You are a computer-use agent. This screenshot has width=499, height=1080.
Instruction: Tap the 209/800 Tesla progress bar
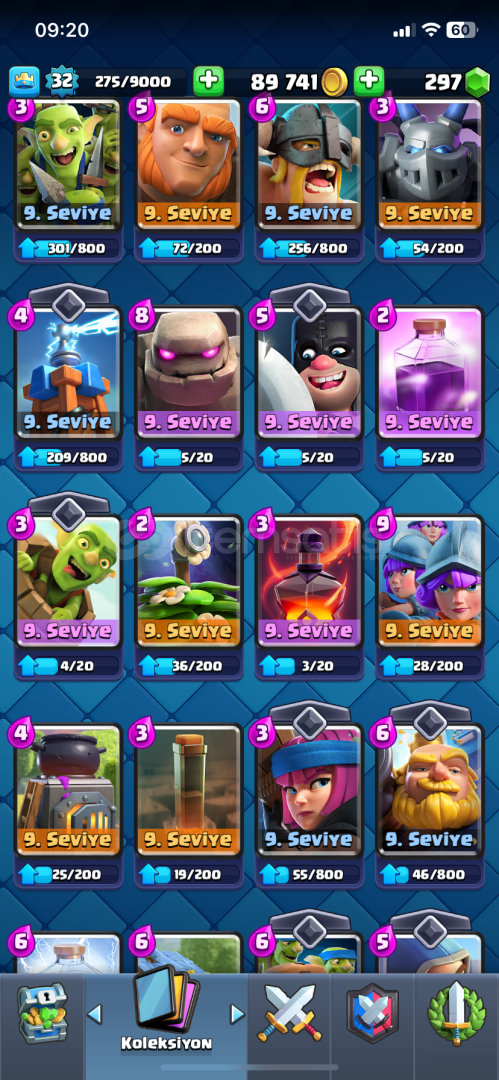(x=69, y=456)
